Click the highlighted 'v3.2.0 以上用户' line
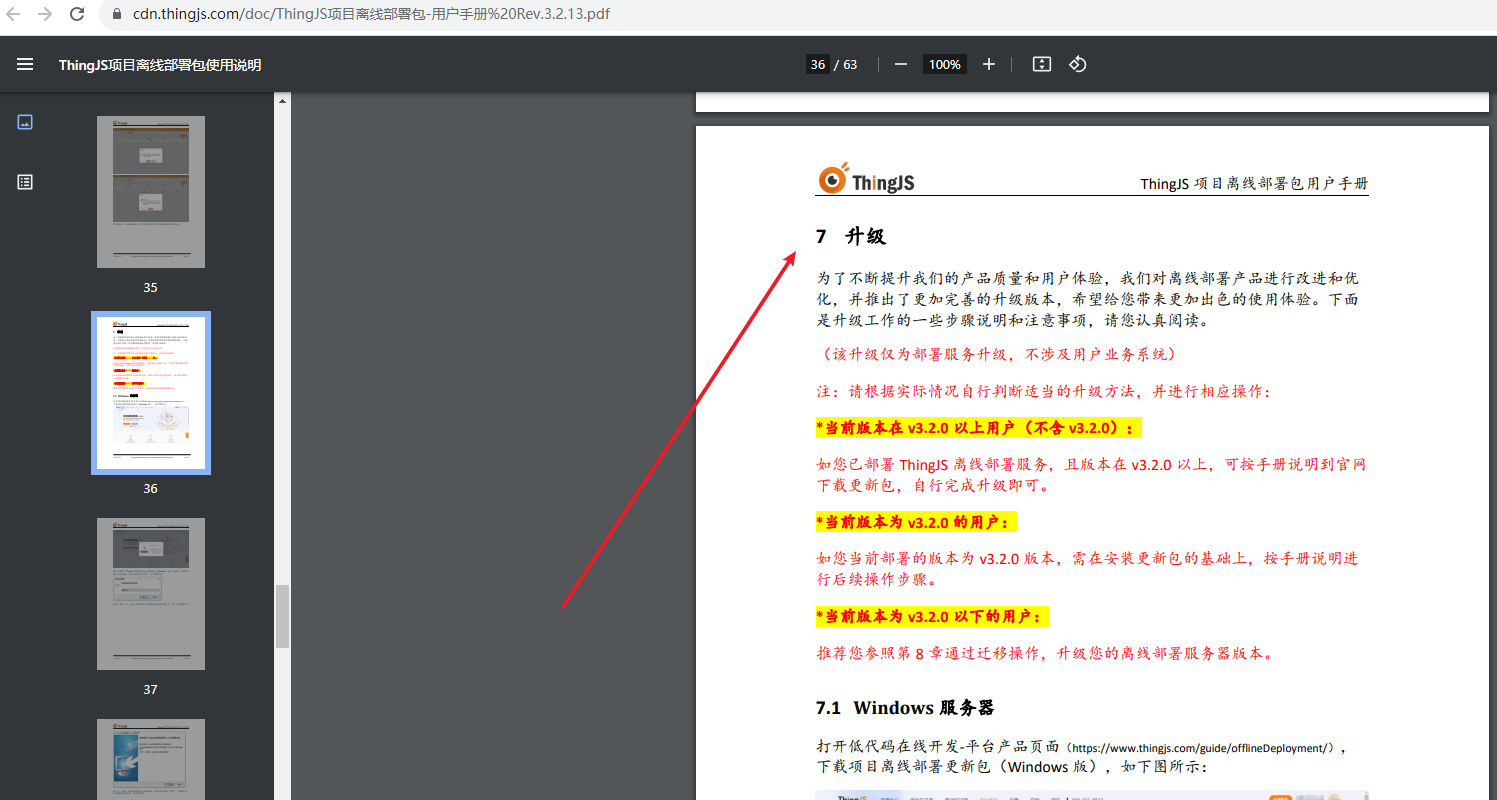The width and height of the screenshot is (1497, 800). (978, 428)
